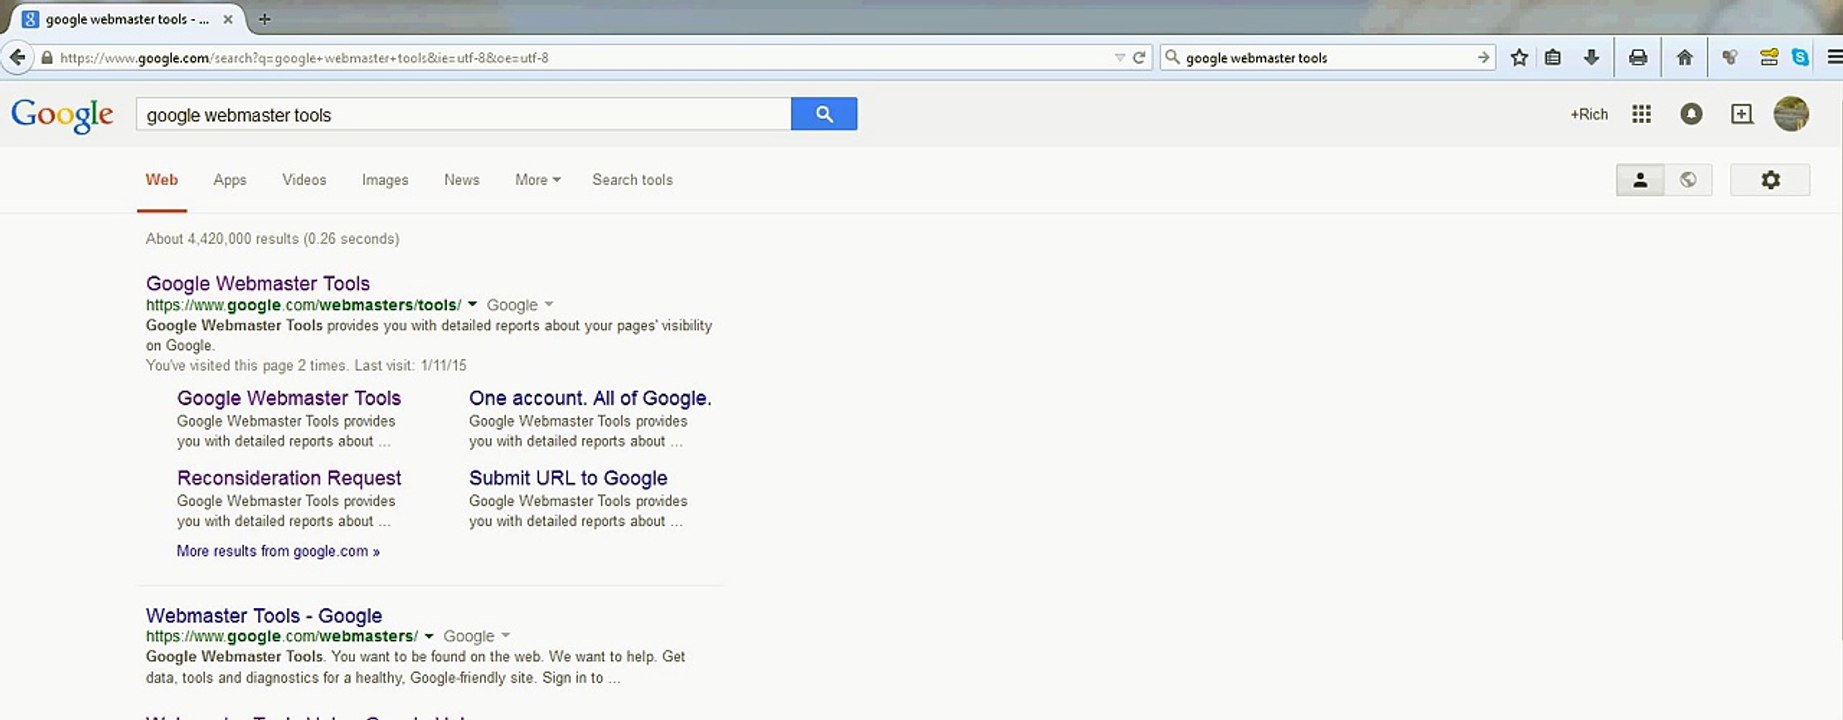Open the Reconsideration Request sitelink
This screenshot has height=720, width=1843.
coord(289,478)
